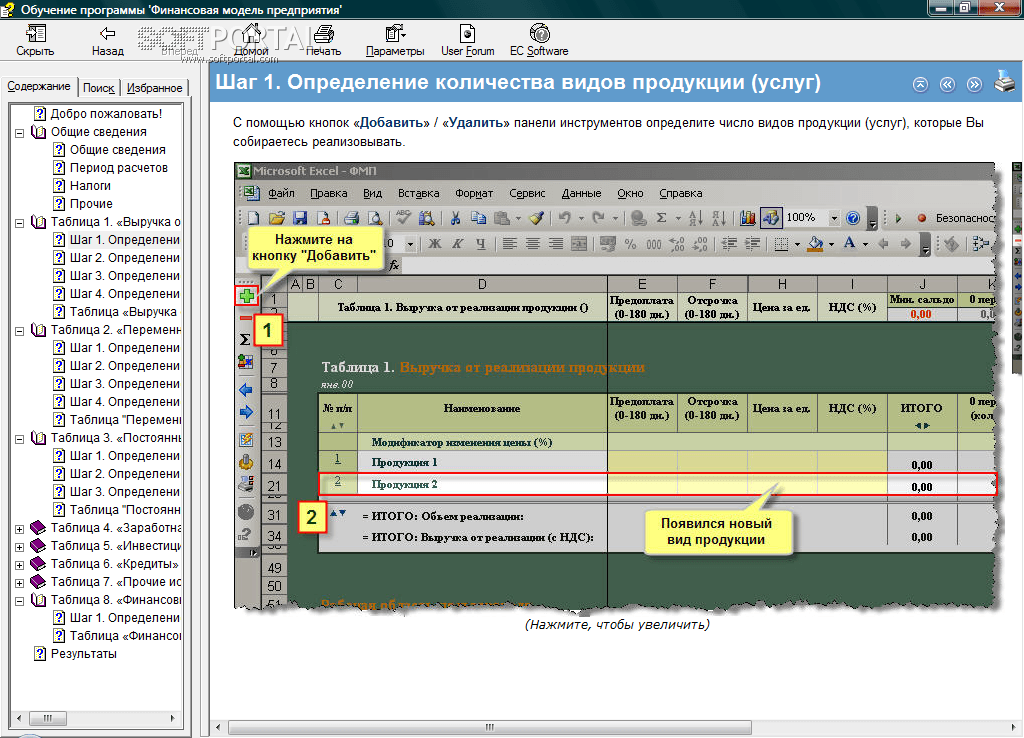The height and width of the screenshot is (738, 1024).
Task: Open the Добро пожаловать! topic
Action: pyautogui.click(x=105, y=114)
